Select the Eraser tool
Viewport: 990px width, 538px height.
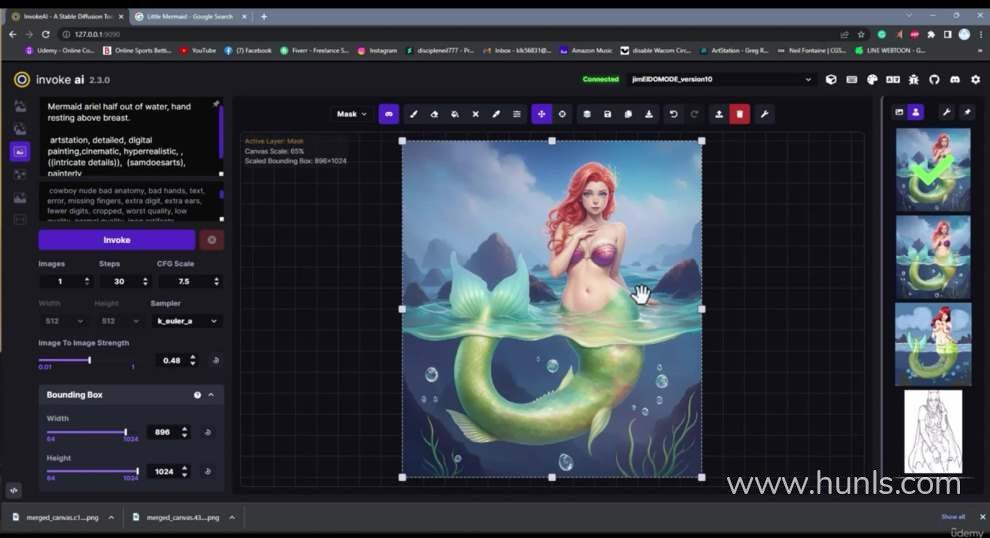click(x=434, y=114)
